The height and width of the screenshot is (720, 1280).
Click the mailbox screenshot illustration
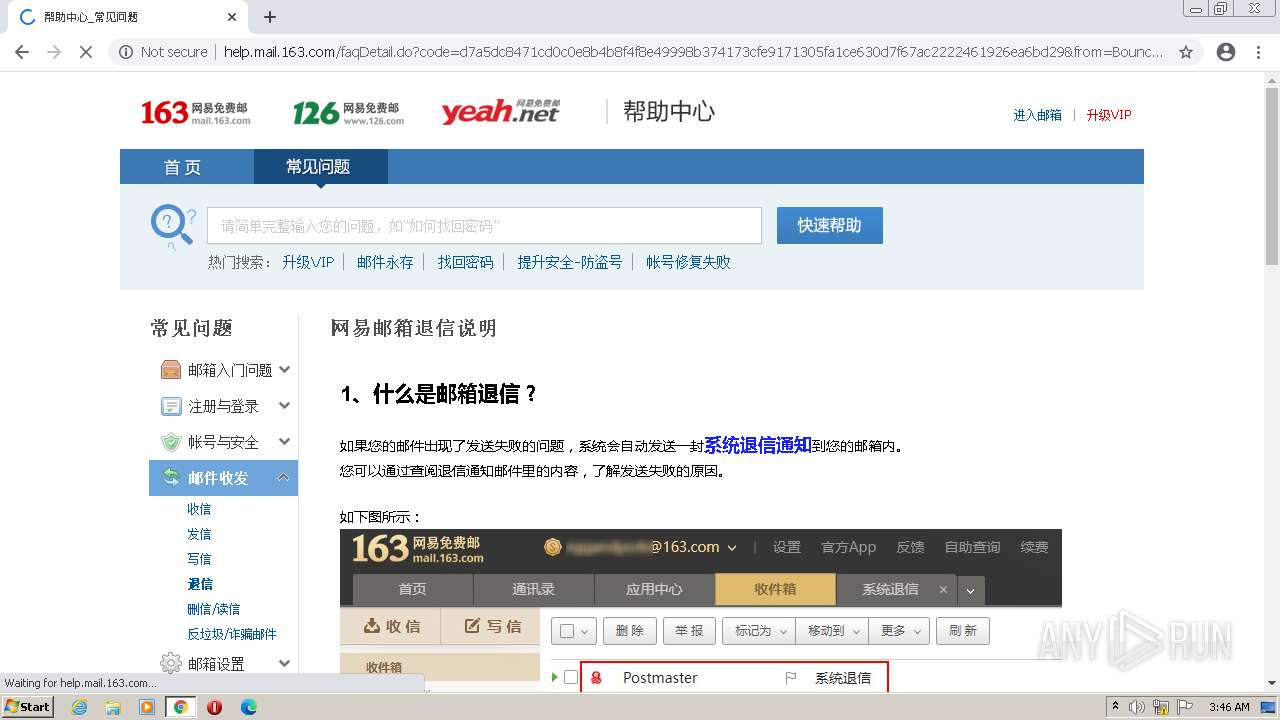tap(700, 610)
